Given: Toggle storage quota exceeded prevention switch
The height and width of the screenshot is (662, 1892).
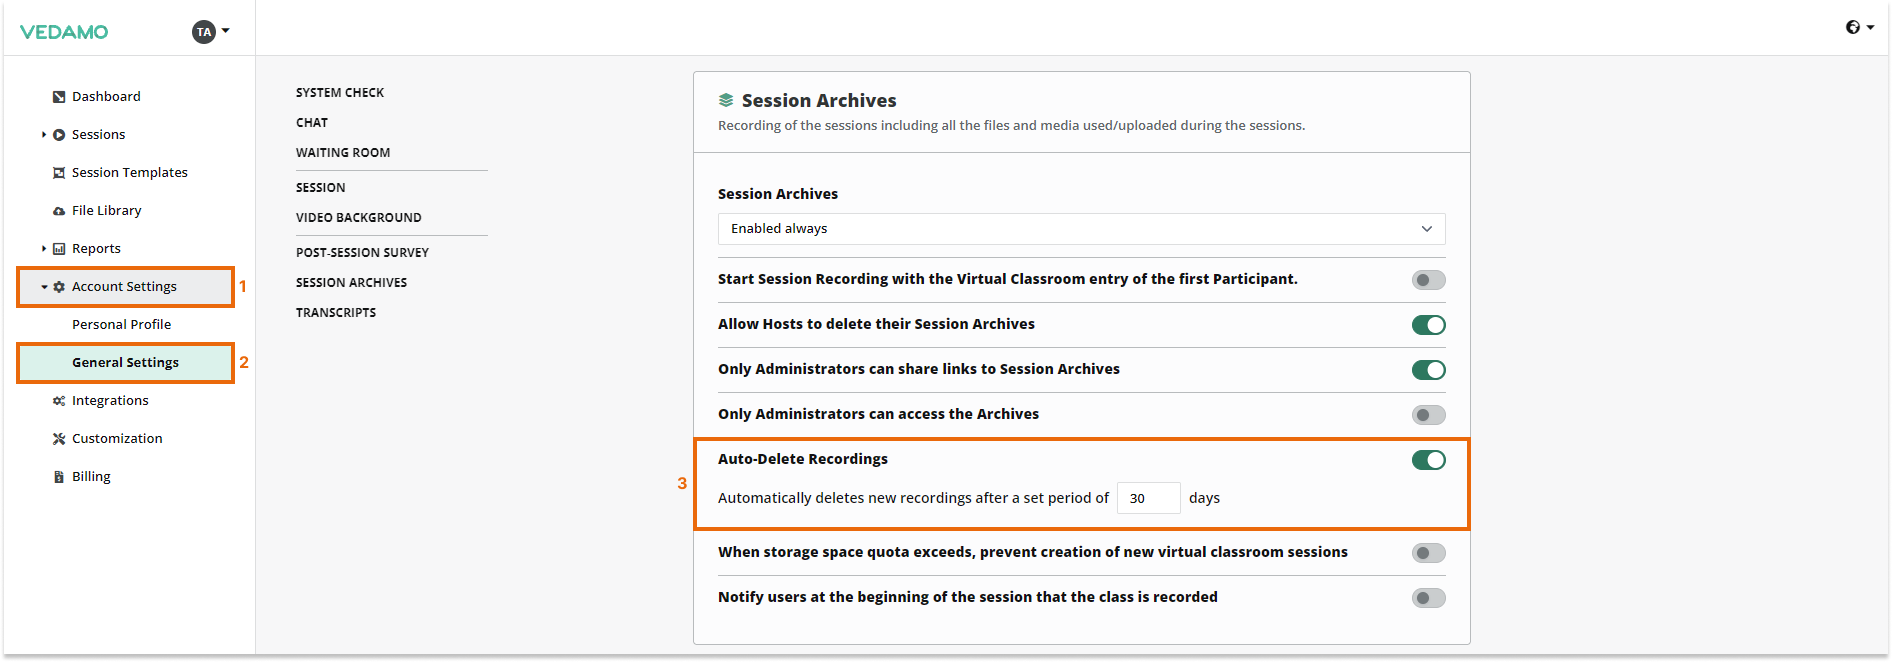Looking at the screenshot, I should [1428, 553].
